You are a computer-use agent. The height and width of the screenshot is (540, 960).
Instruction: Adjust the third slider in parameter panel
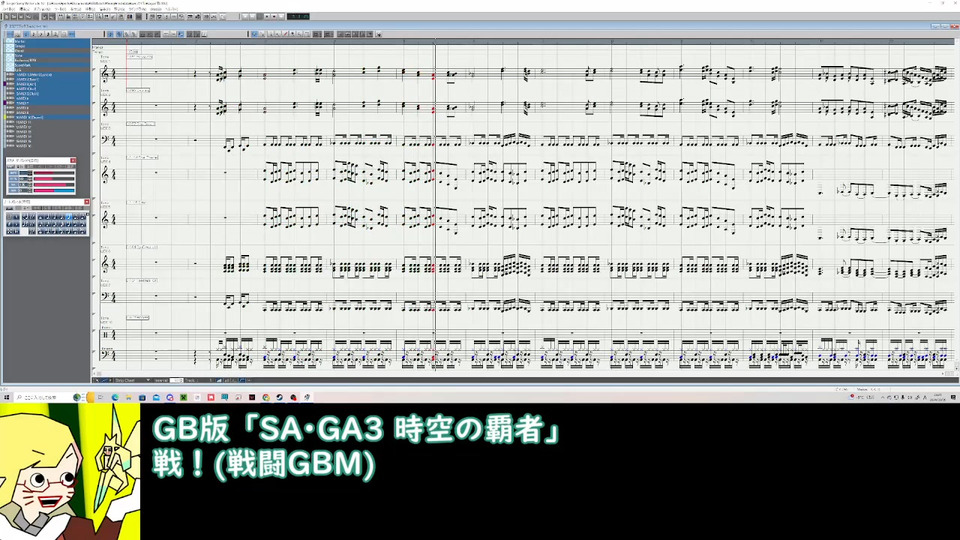tap(54, 185)
